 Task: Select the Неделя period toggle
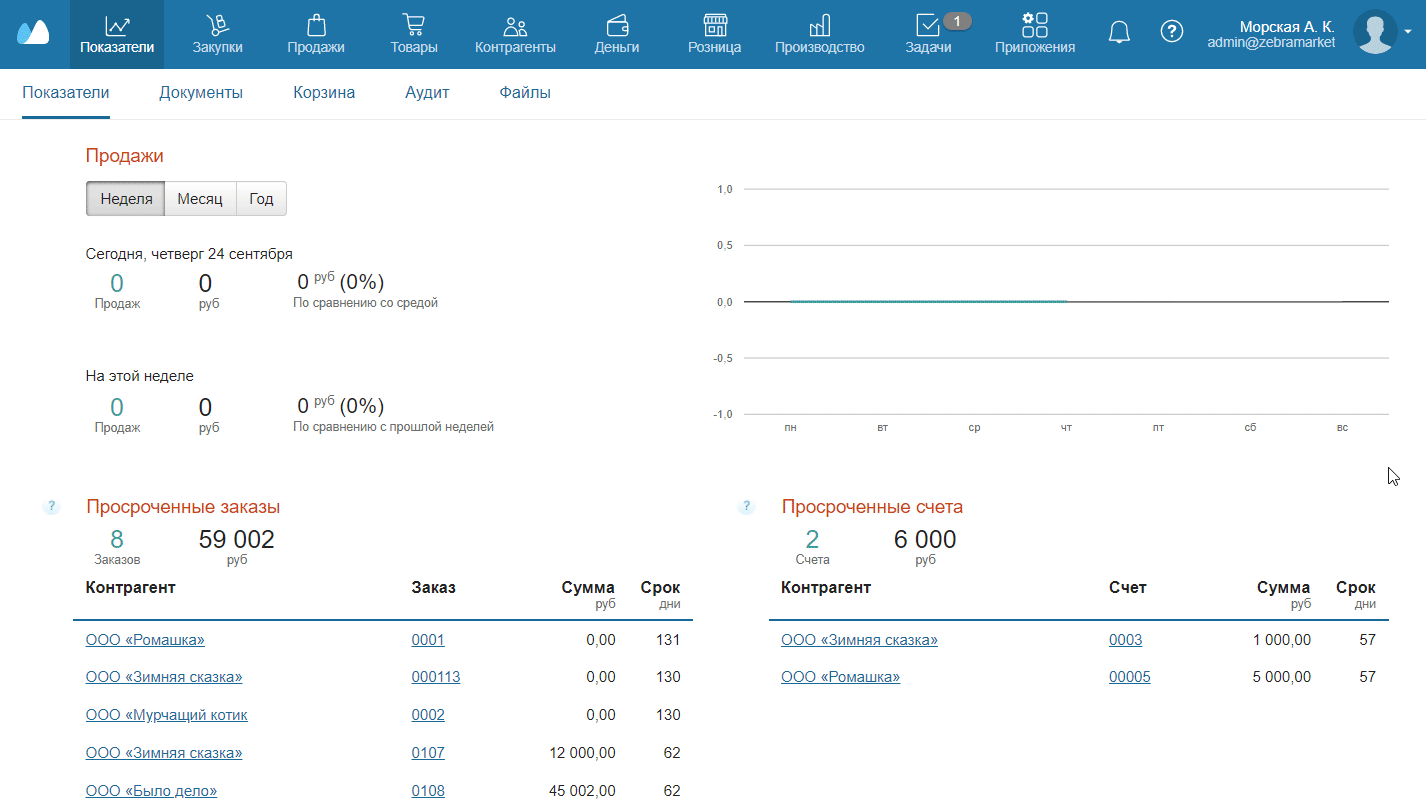coord(126,199)
